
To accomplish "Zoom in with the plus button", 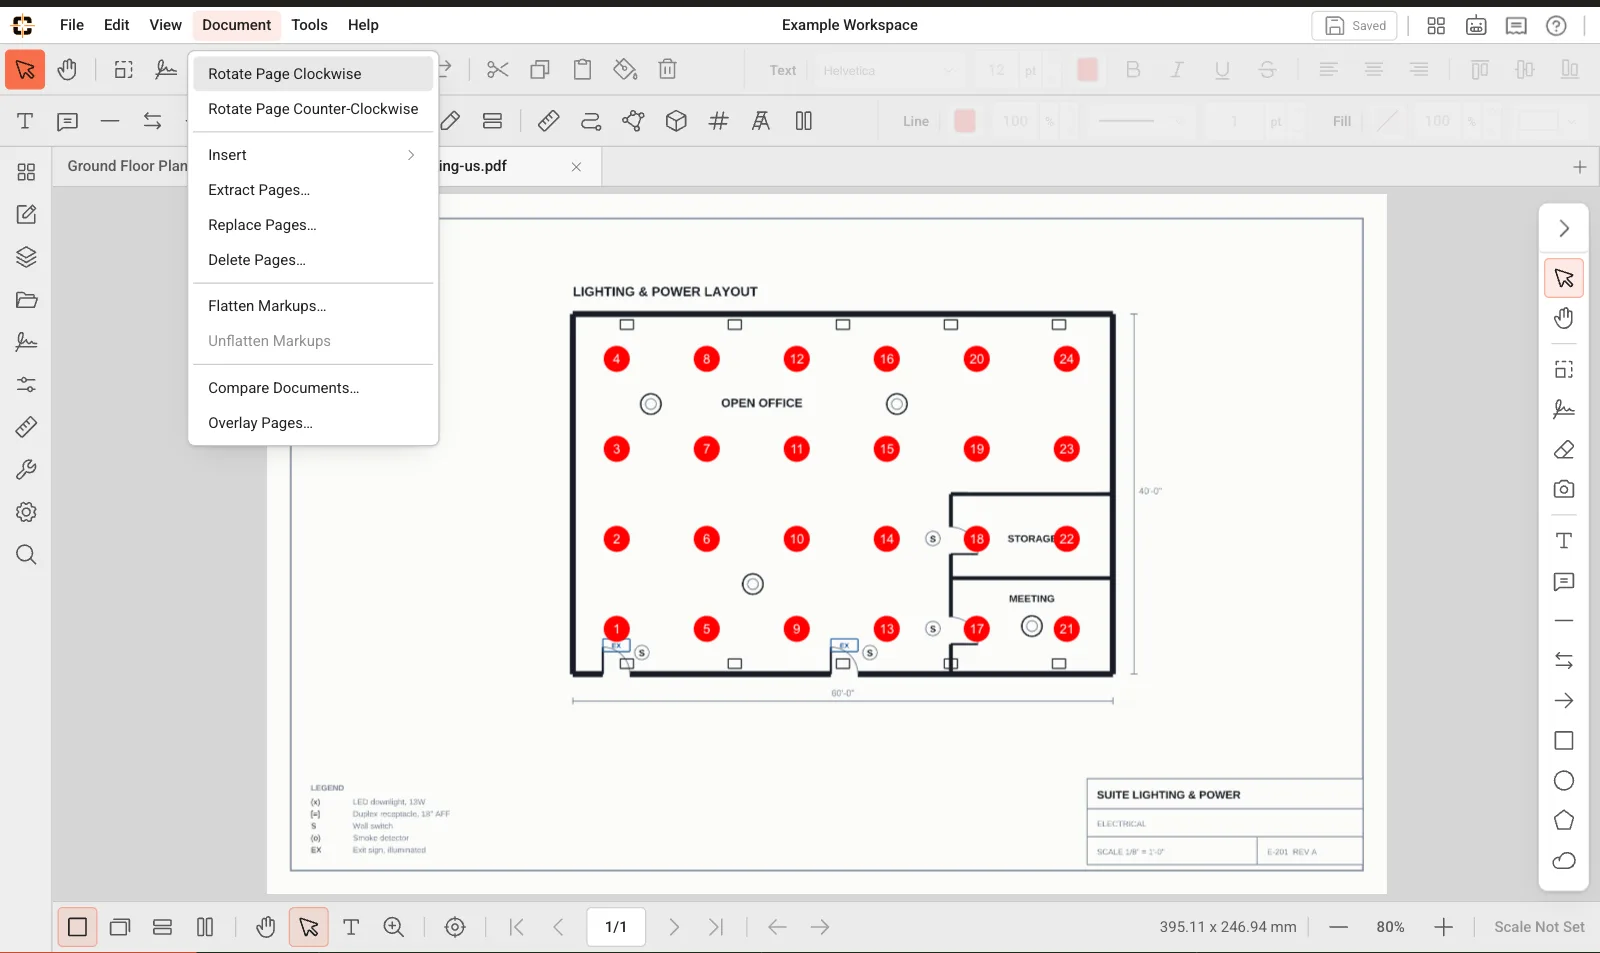I will [x=1443, y=927].
